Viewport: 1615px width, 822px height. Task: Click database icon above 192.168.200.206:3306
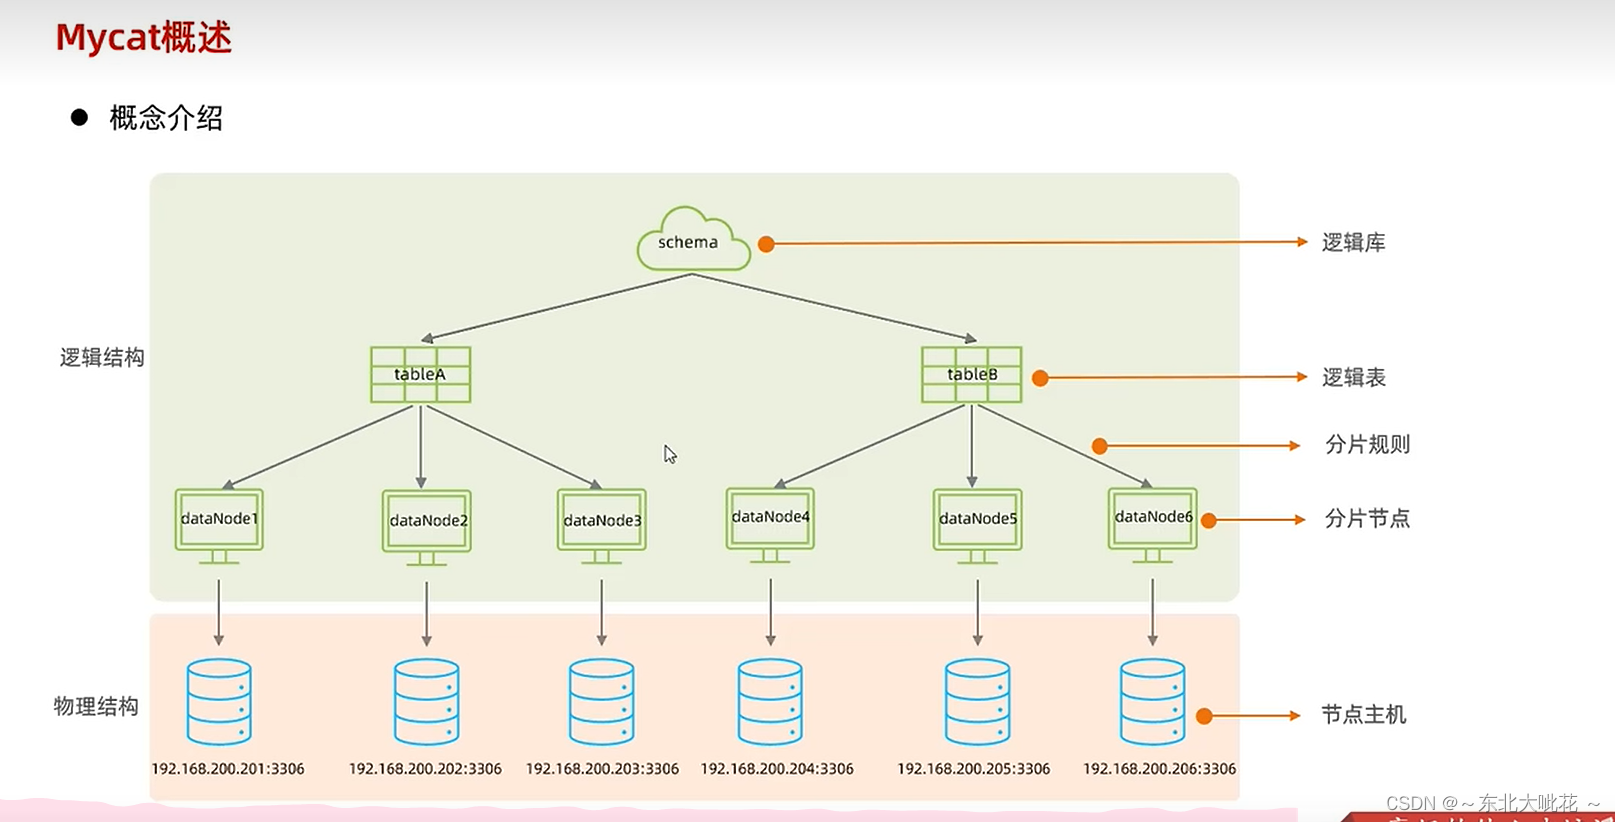(1152, 702)
